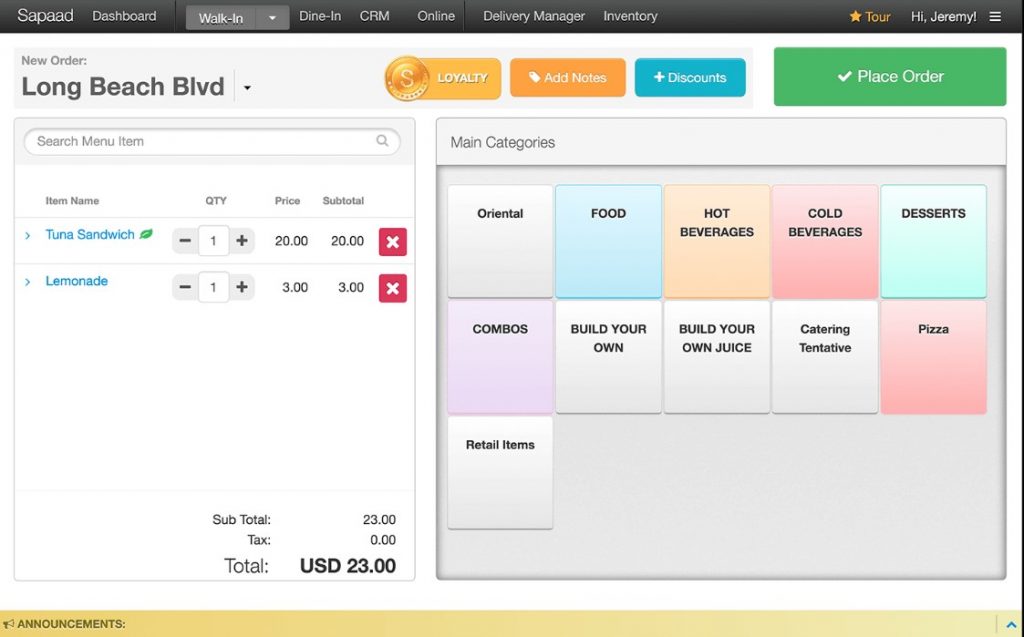This screenshot has height=637, width=1024.
Task: Open the CRM section
Action: coord(374,16)
